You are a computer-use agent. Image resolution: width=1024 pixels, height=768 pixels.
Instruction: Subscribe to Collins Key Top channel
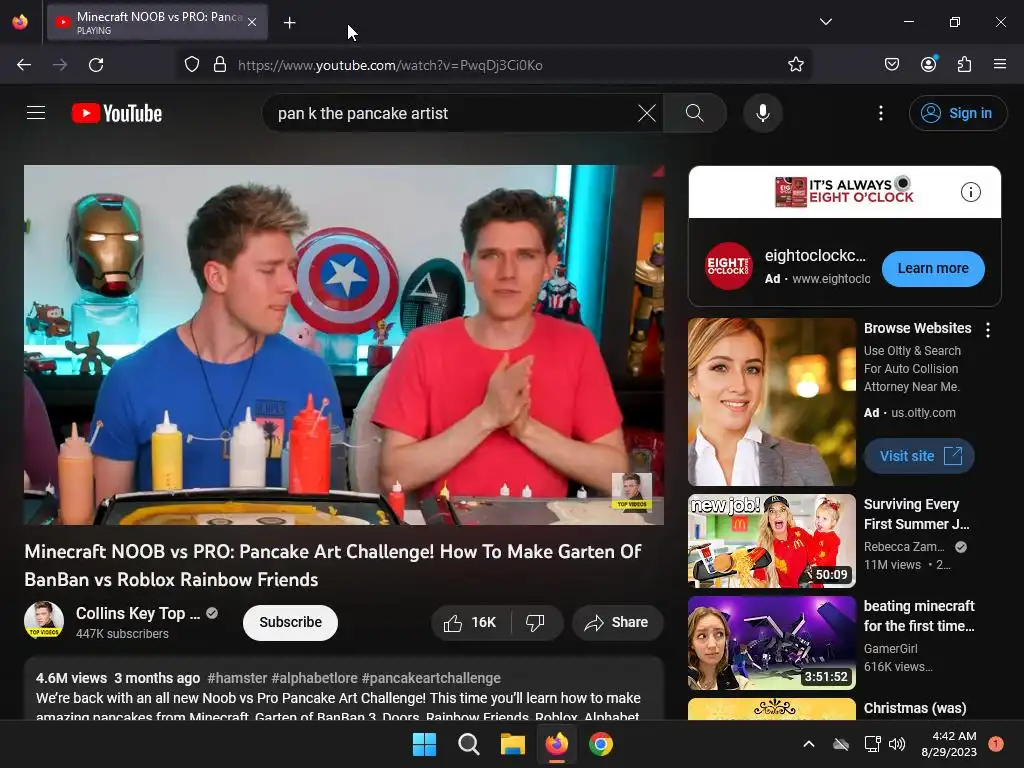click(291, 622)
